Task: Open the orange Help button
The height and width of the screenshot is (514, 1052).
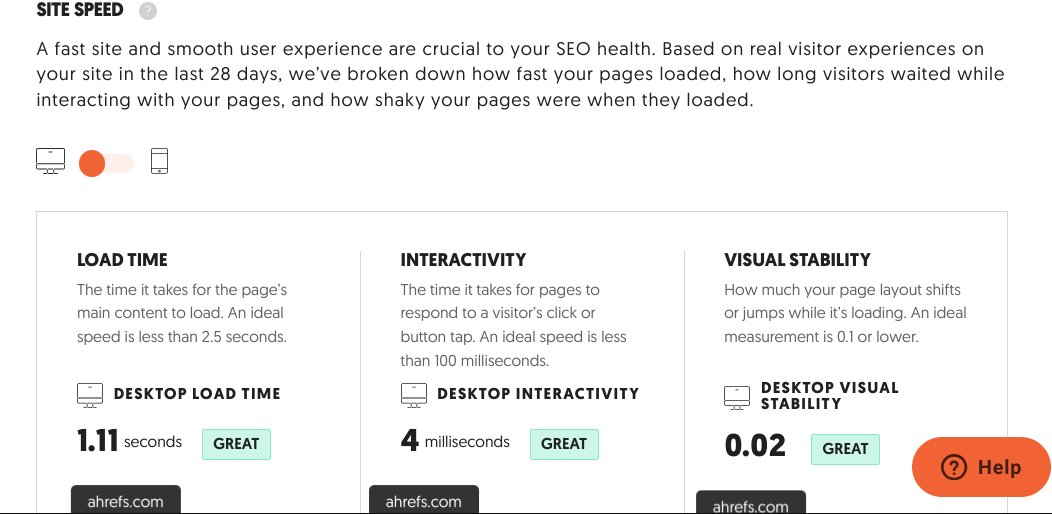Action: click(x=982, y=467)
